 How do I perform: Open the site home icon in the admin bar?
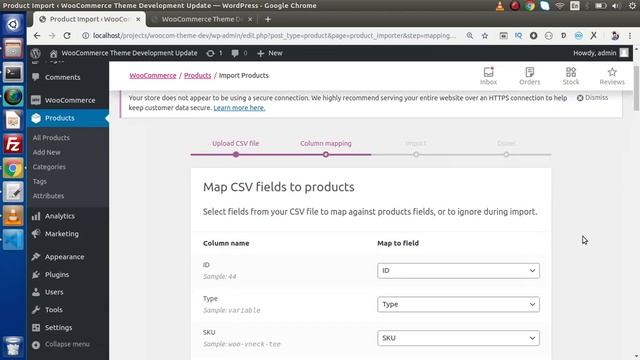coord(53,53)
